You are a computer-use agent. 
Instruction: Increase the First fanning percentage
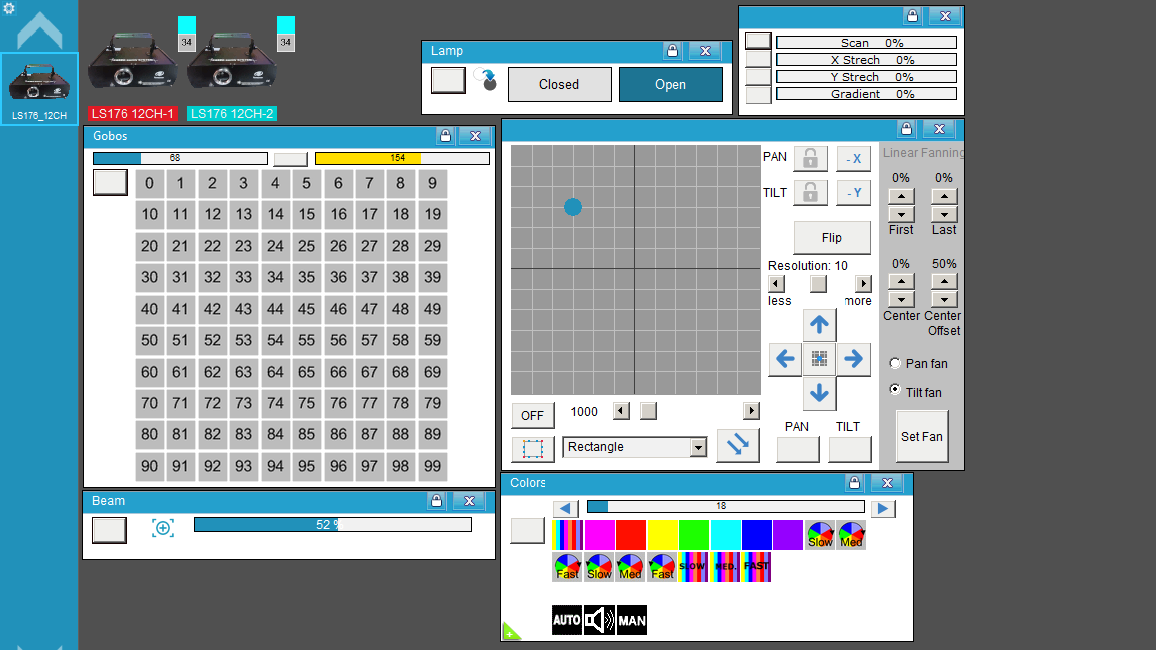coord(901,196)
